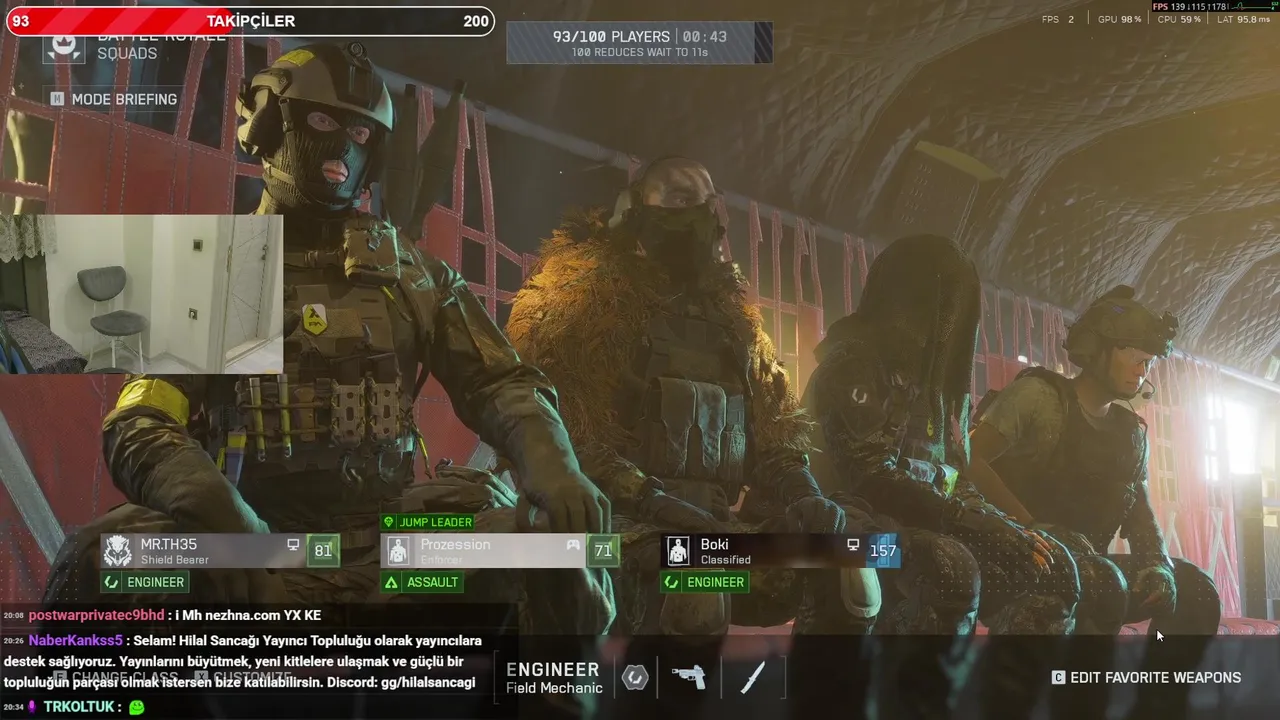This screenshot has height=720, width=1280.
Task: Click the Change Class button behind chat
Action: coord(114,677)
